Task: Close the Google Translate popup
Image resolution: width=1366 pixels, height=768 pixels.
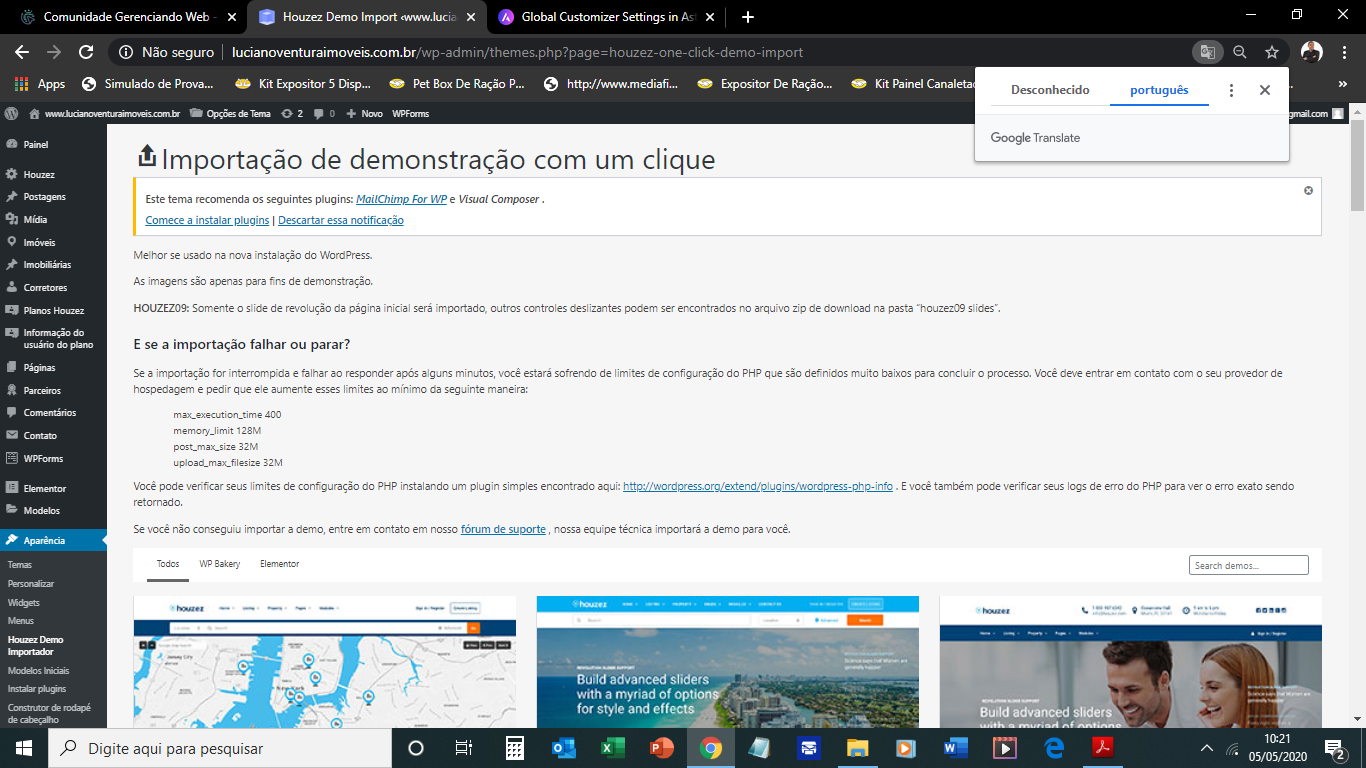Action: click(1264, 90)
